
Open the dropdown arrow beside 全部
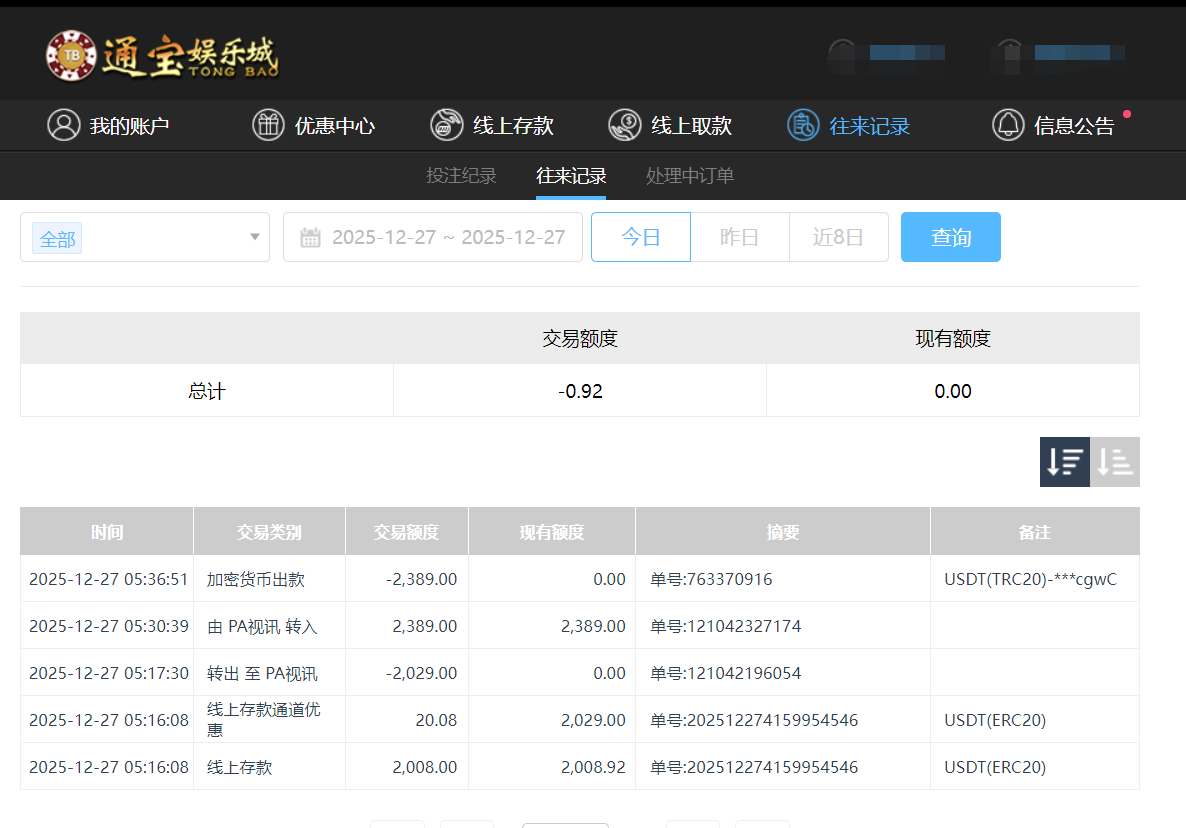[254, 237]
